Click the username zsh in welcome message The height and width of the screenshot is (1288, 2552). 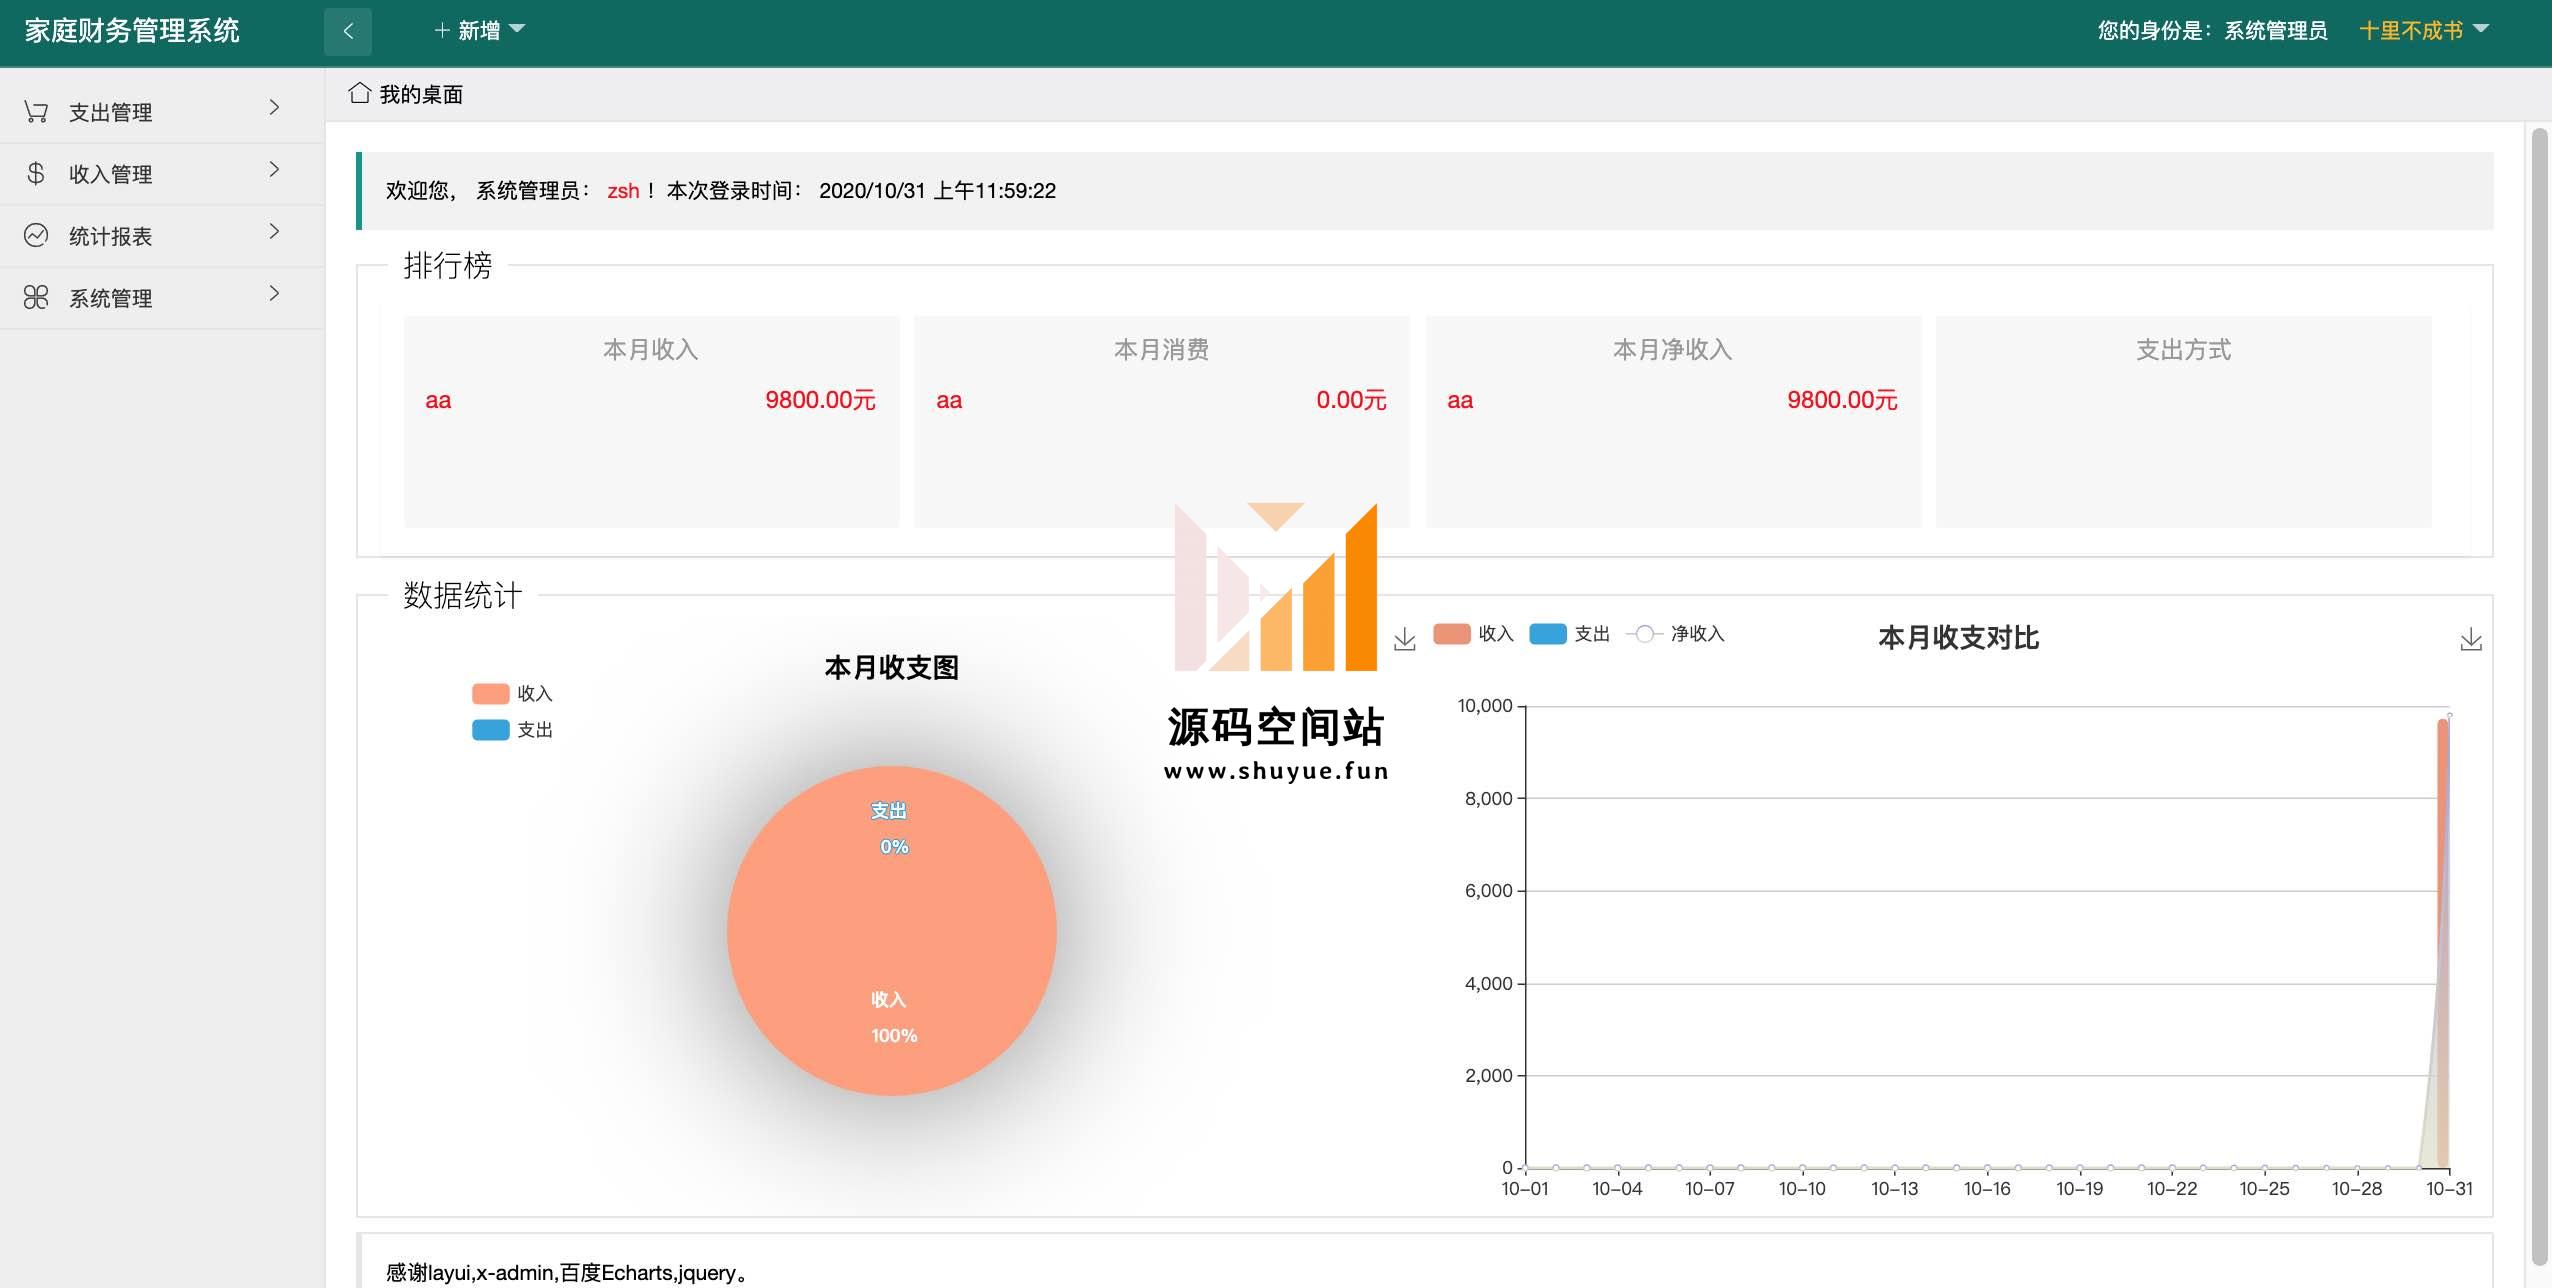pos(623,191)
